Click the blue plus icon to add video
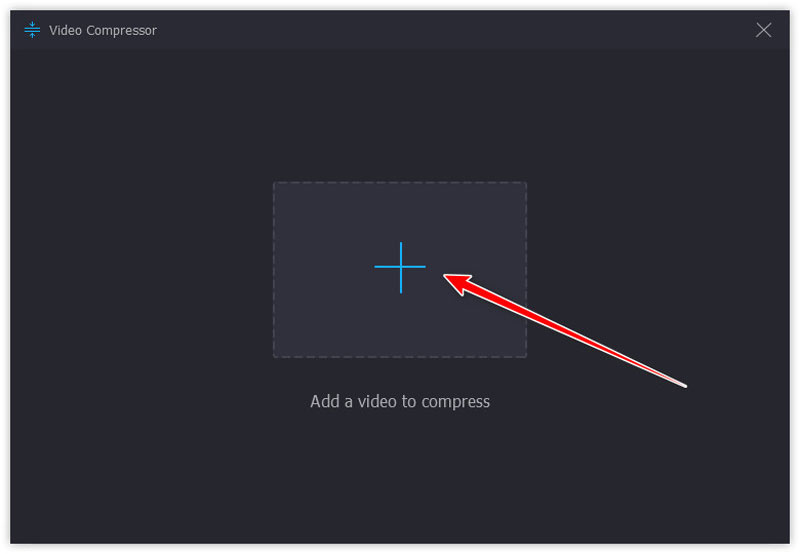Viewport: 800px width, 554px height. point(401,267)
